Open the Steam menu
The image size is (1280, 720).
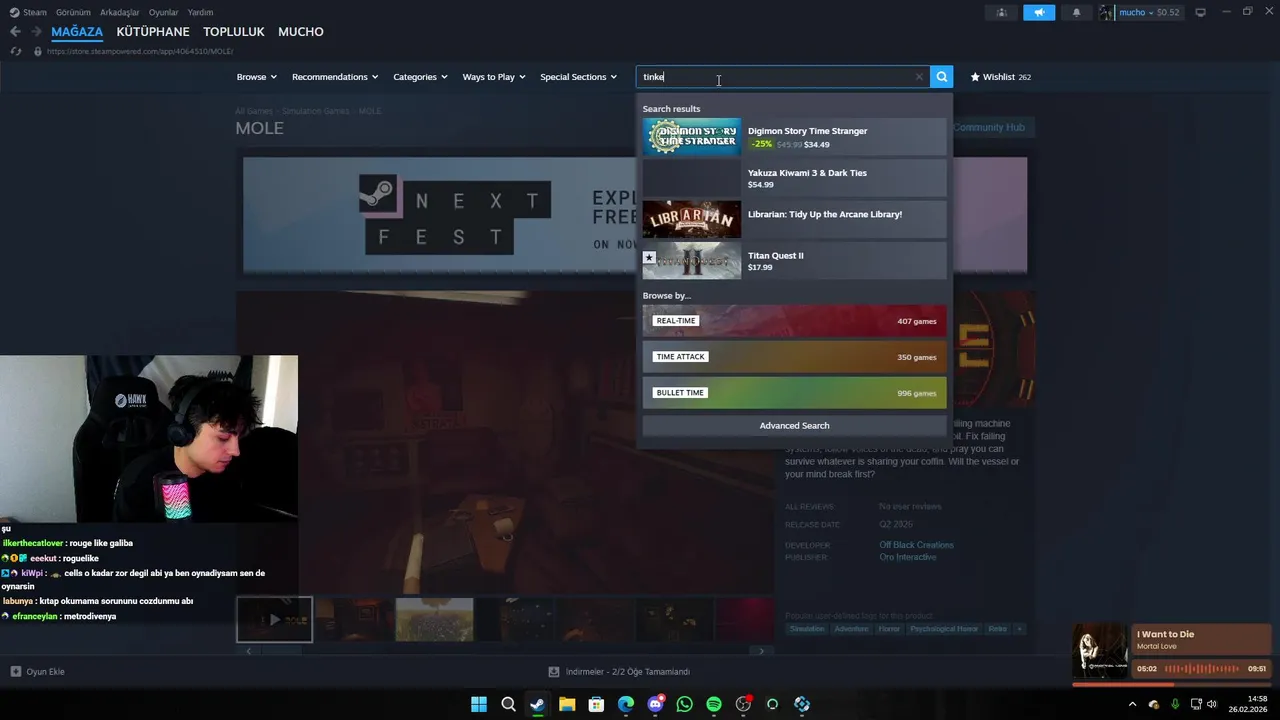[28, 12]
